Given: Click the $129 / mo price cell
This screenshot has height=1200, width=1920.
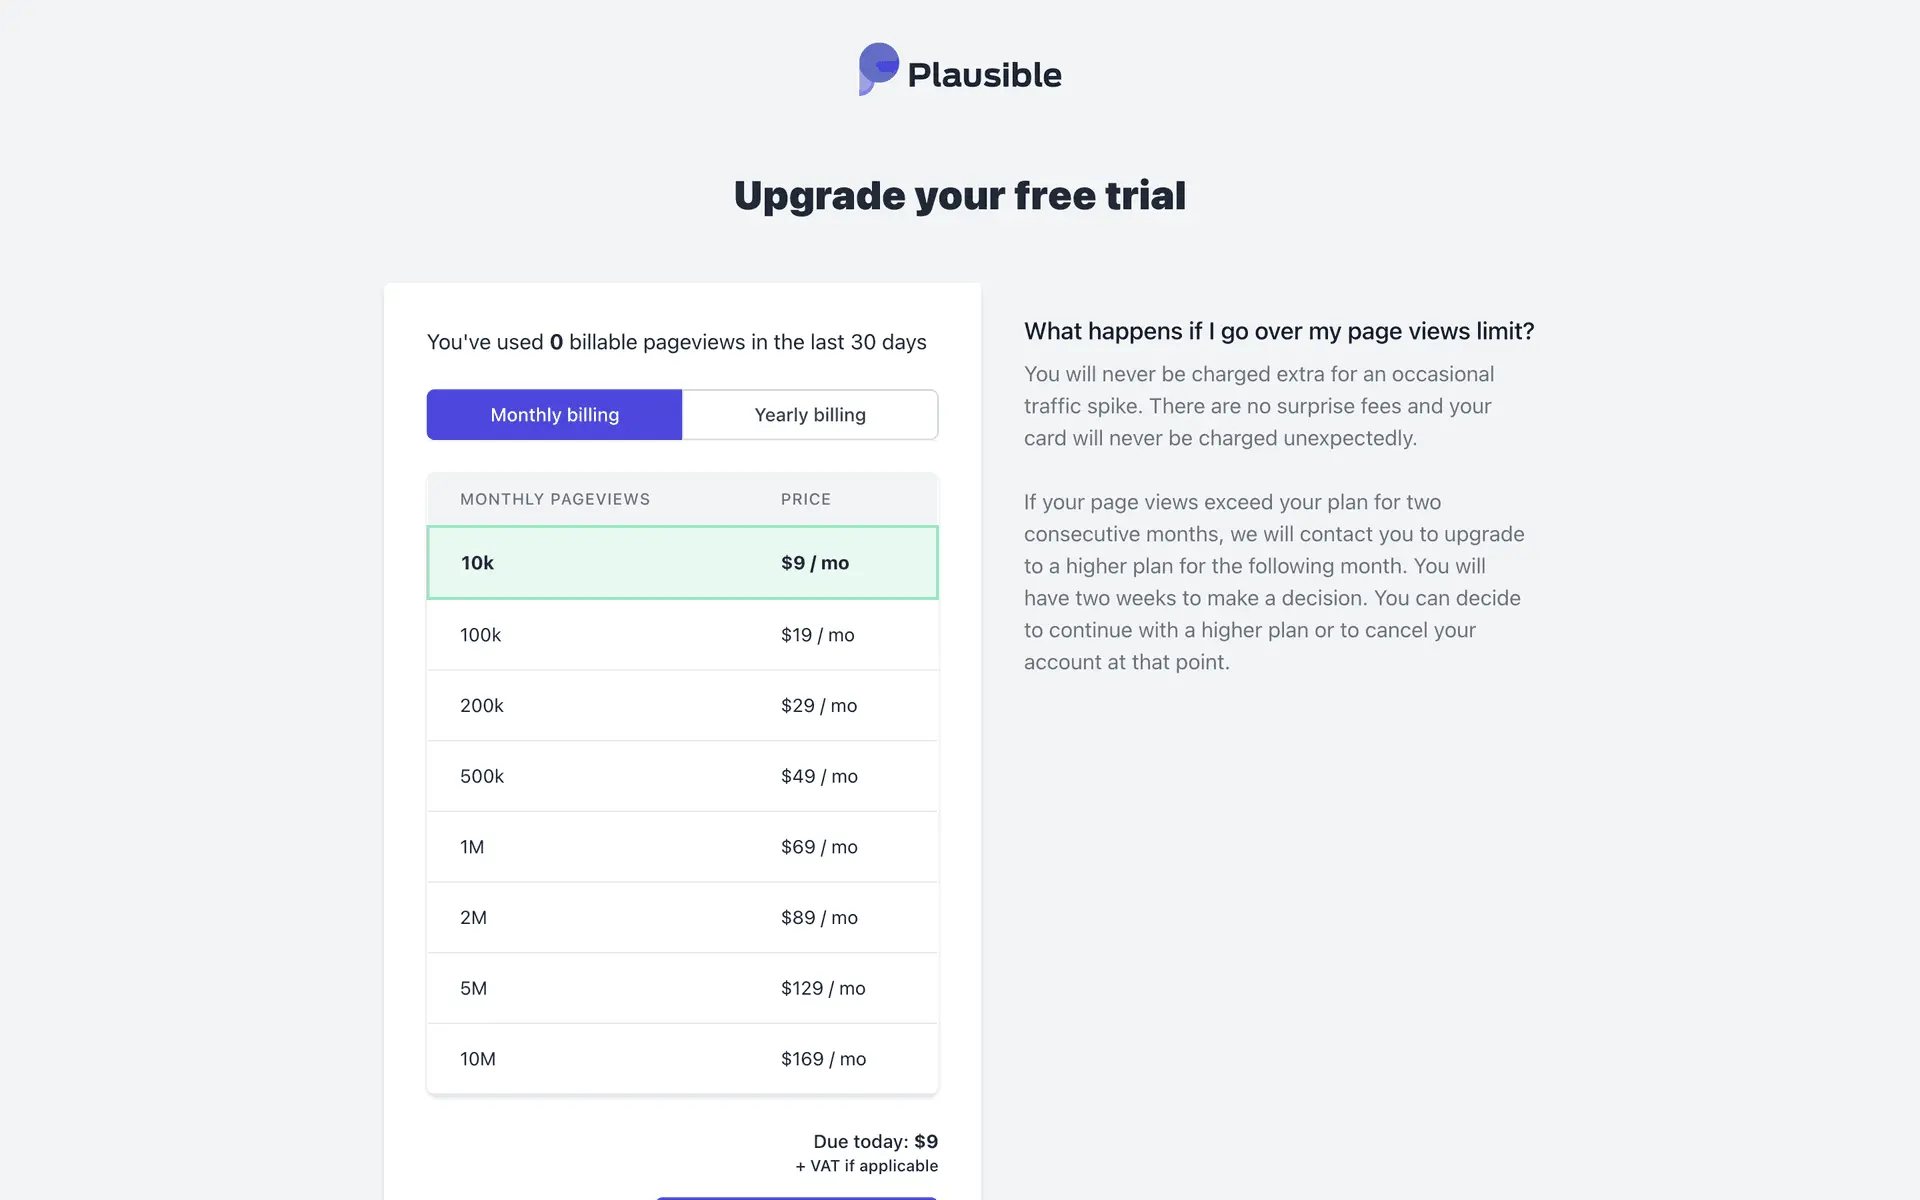Looking at the screenshot, I should click(823, 988).
